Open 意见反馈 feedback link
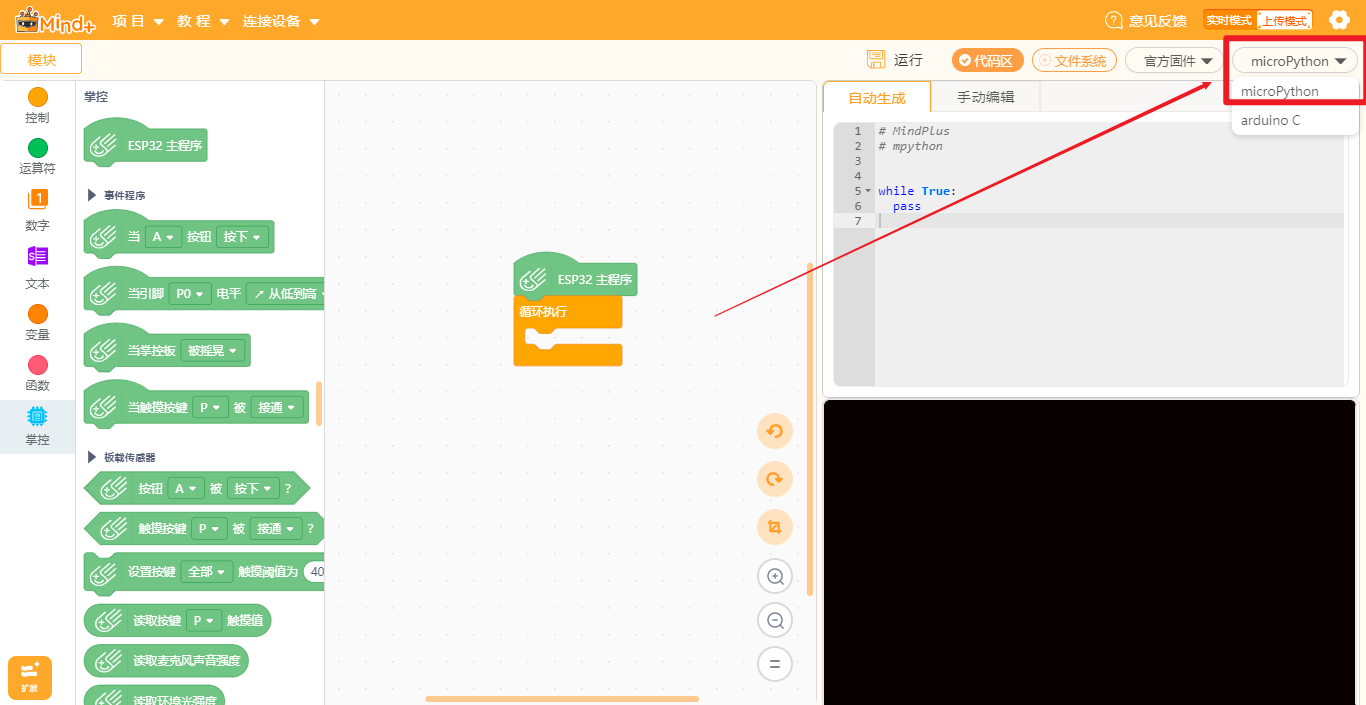This screenshot has height=705, width=1366. (x=1146, y=21)
